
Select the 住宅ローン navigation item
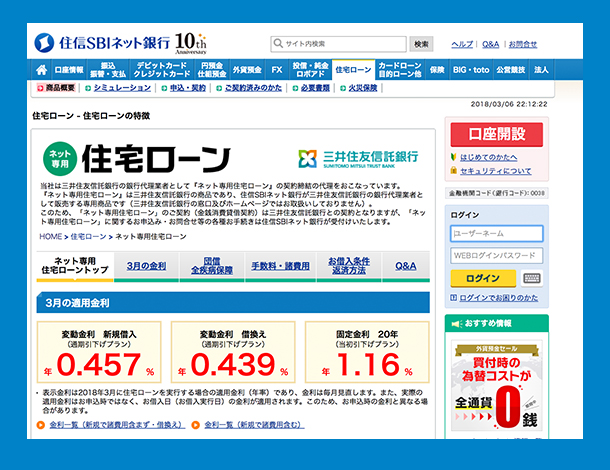[x=353, y=70]
